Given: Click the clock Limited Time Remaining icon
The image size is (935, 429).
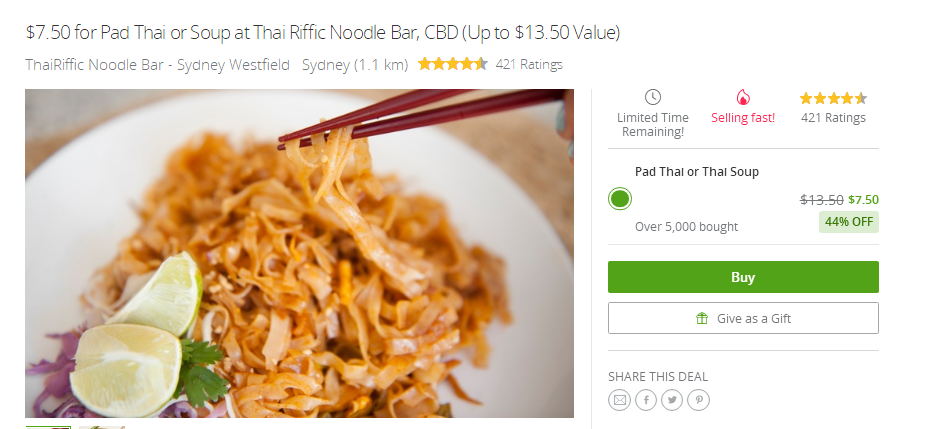Looking at the screenshot, I should click(653, 97).
